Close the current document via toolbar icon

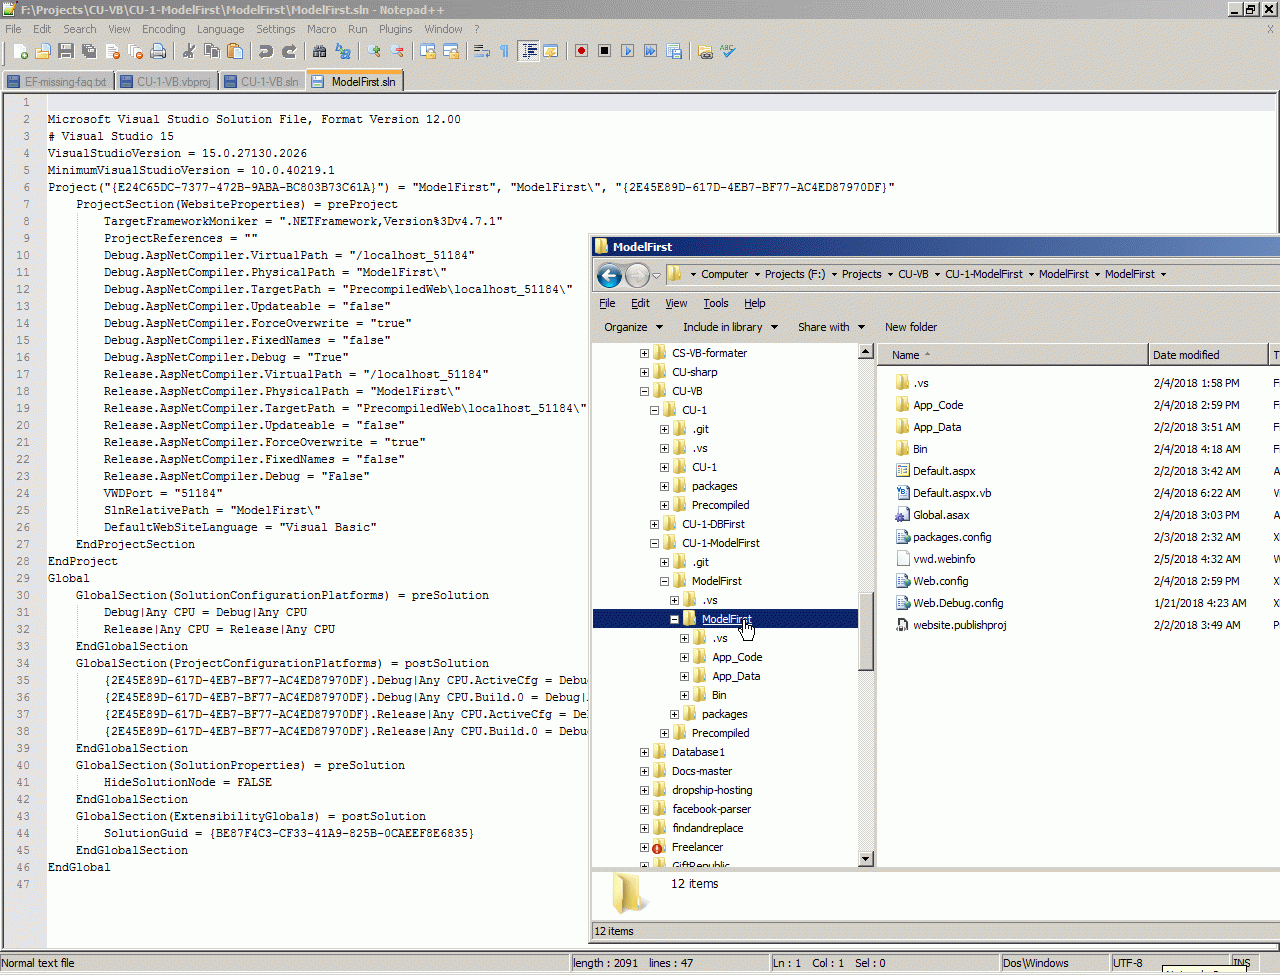112,51
